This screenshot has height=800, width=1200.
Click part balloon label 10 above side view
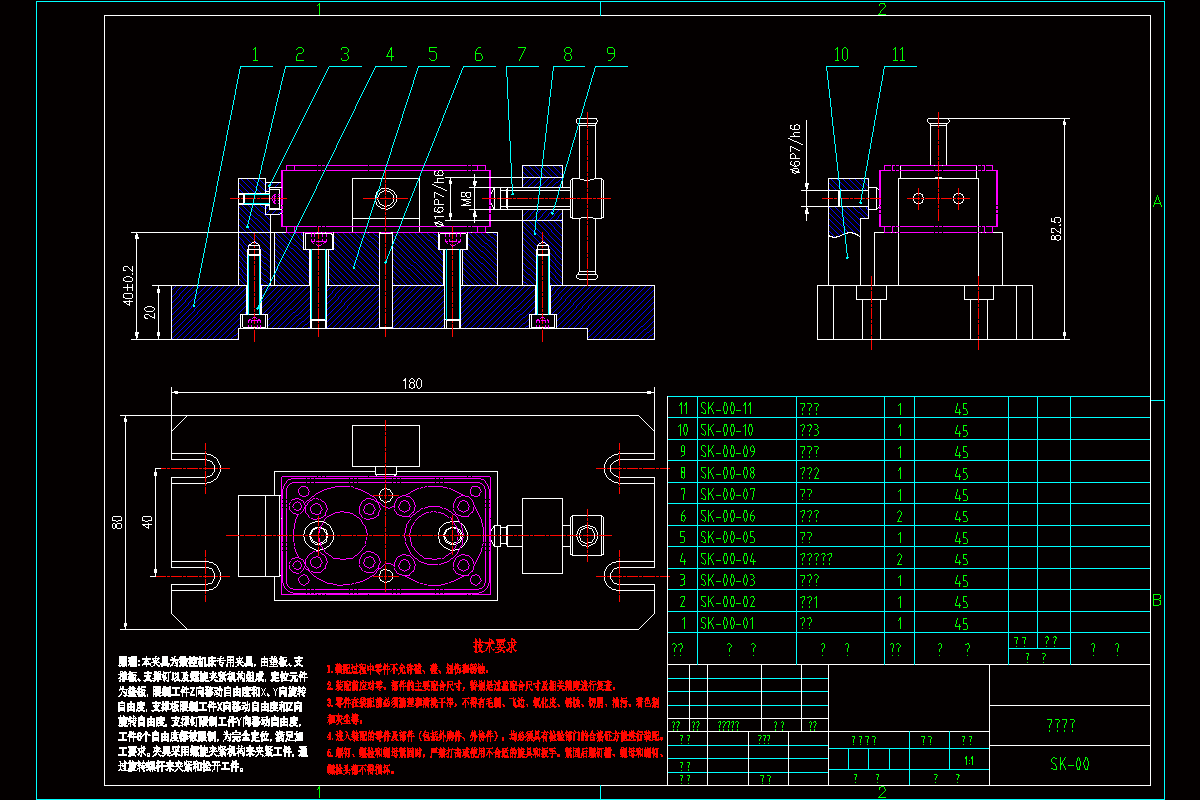click(842, 55)
